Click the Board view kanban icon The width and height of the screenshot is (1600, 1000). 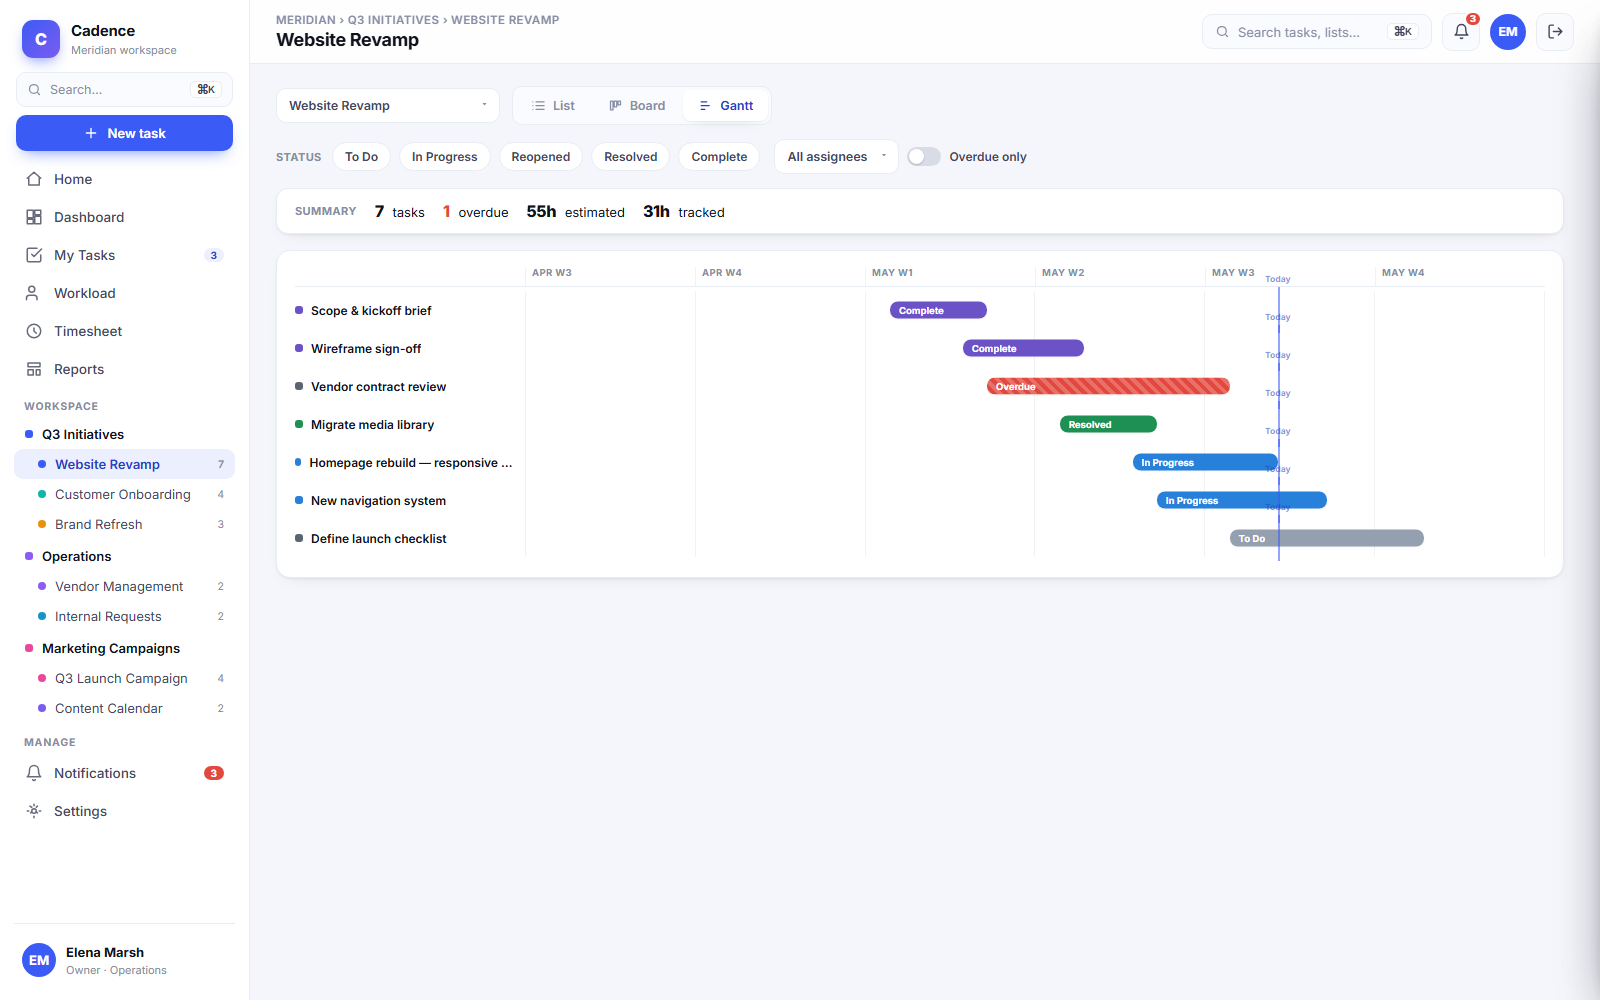616,106
